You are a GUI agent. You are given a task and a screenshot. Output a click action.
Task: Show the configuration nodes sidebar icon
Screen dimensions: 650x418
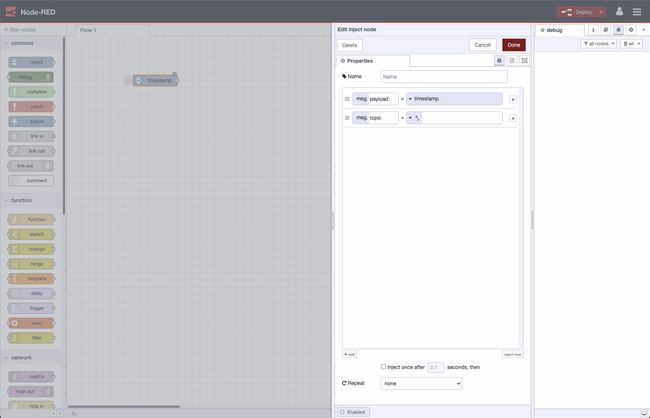click(631, 30)
